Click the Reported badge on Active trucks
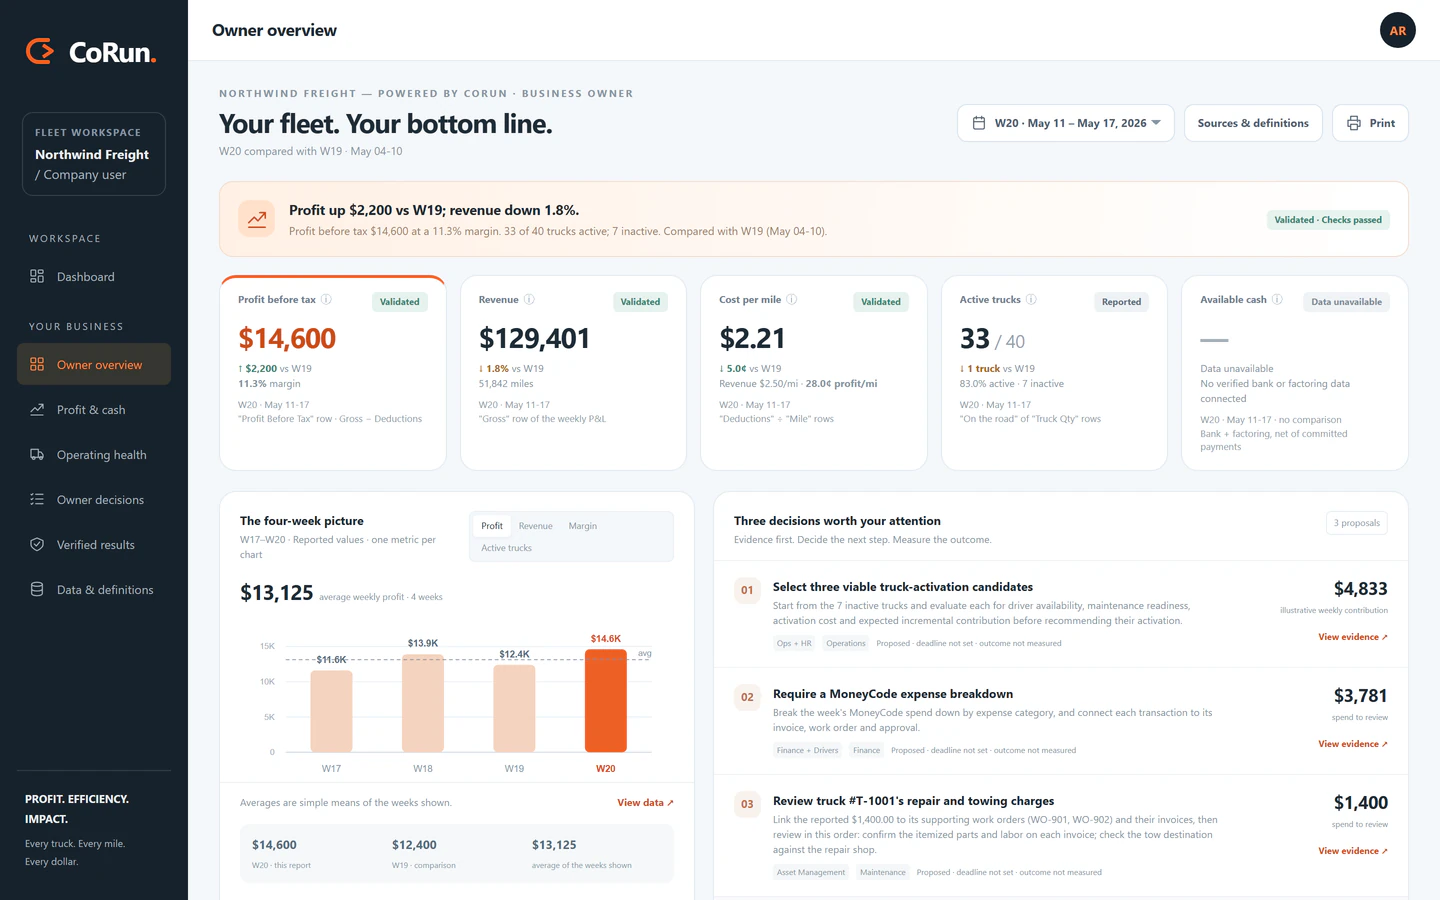Image resolution: width=1440 pixels, height=900 pixels. tap(1121, 302)
